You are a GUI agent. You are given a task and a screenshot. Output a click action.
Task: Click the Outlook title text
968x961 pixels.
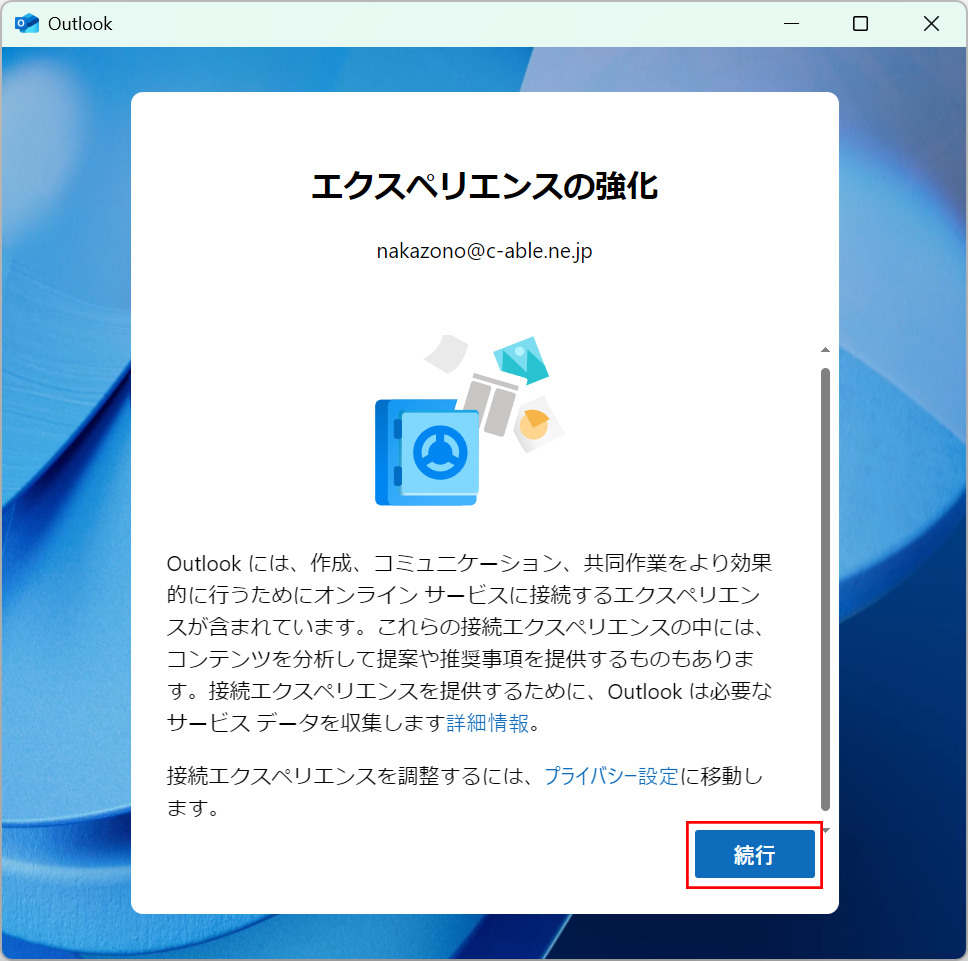point(80,23)
